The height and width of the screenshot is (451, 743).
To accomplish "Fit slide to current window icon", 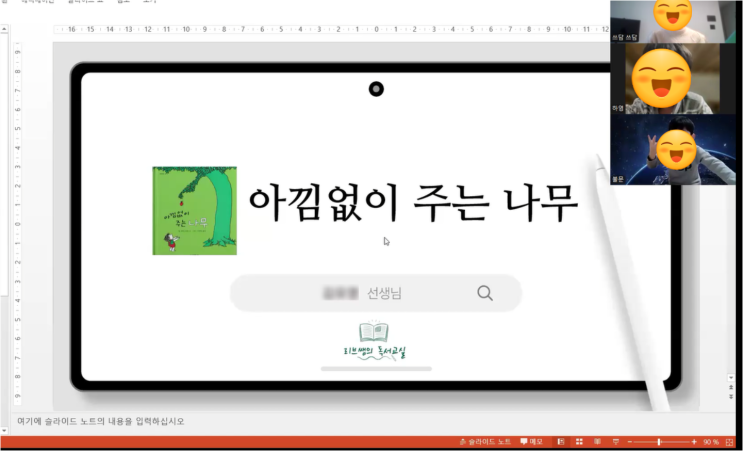I will [729, 442].
